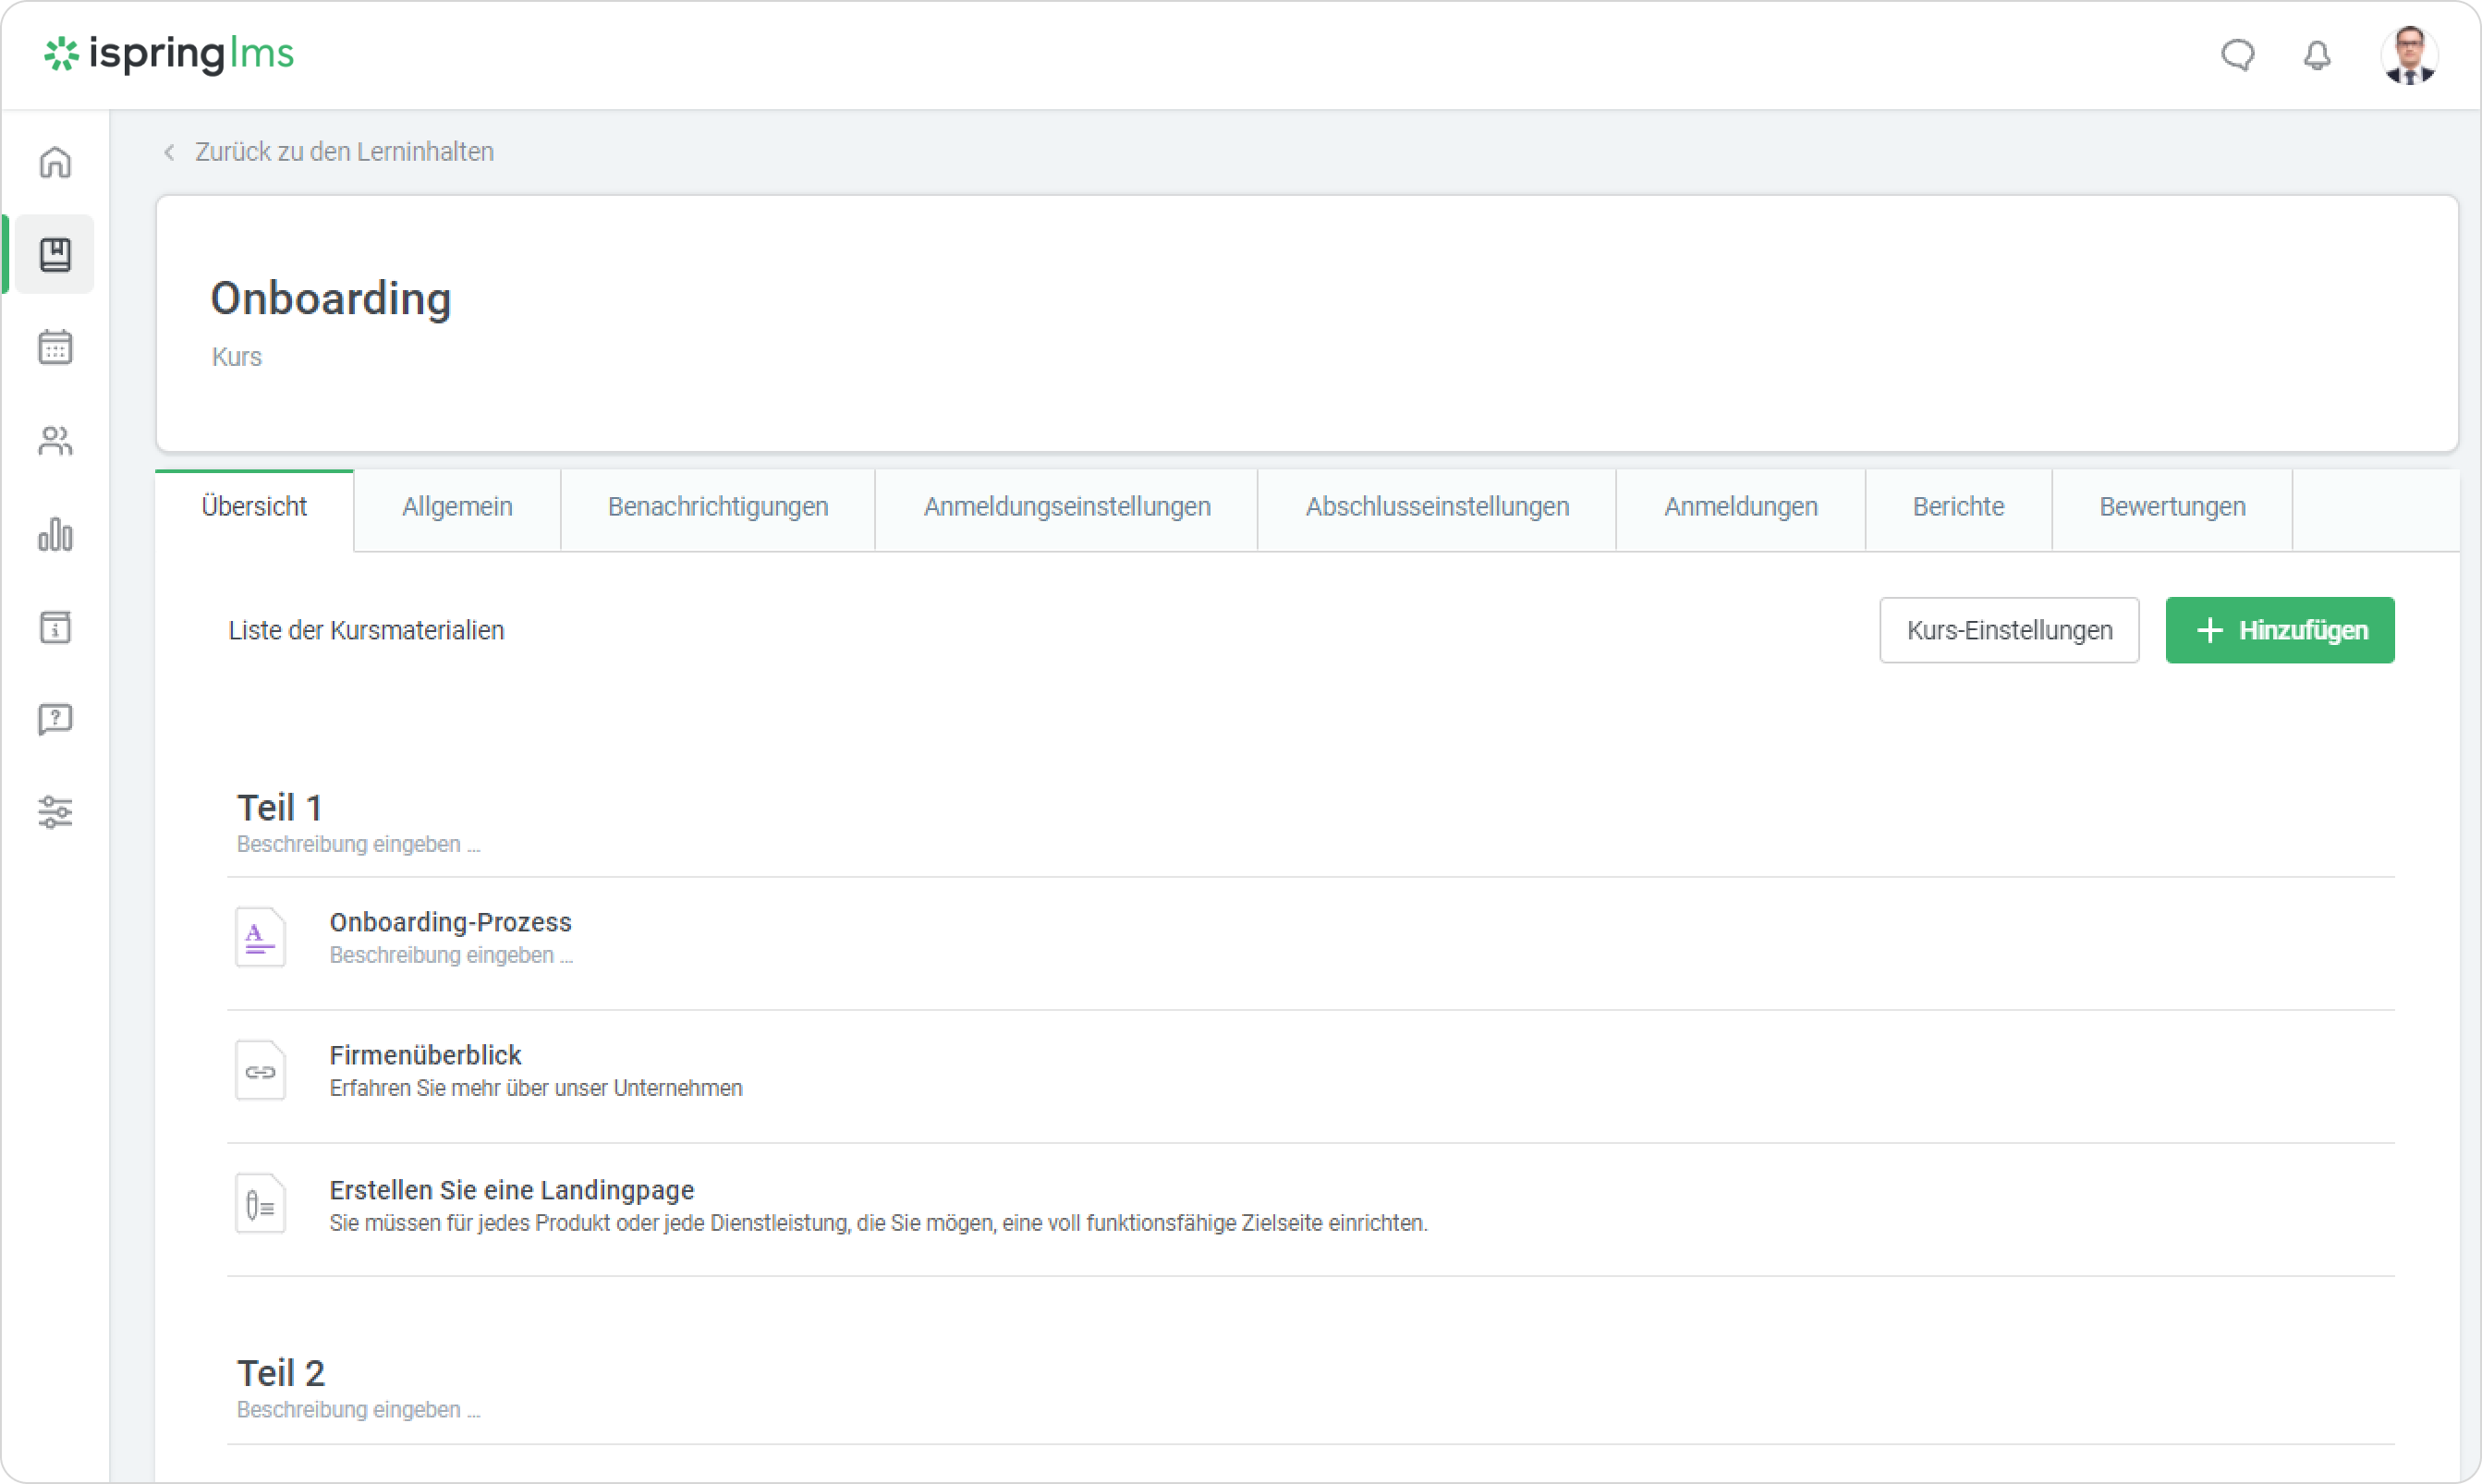Open the help question bubble icon
Screen dimensions: 2482x1484
(x=55, y=719)
